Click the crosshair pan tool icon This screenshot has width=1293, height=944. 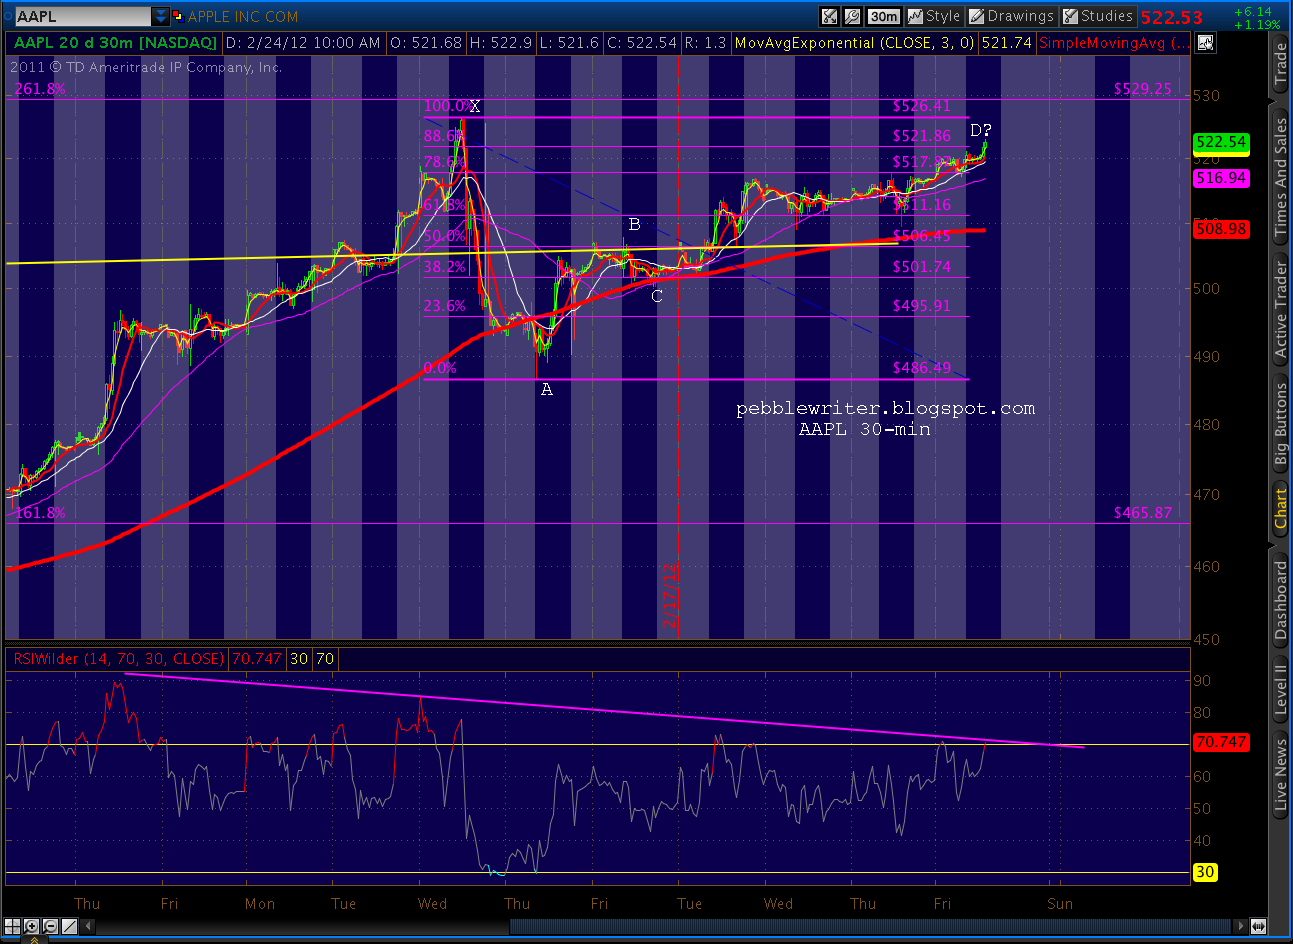click(13, 926)
